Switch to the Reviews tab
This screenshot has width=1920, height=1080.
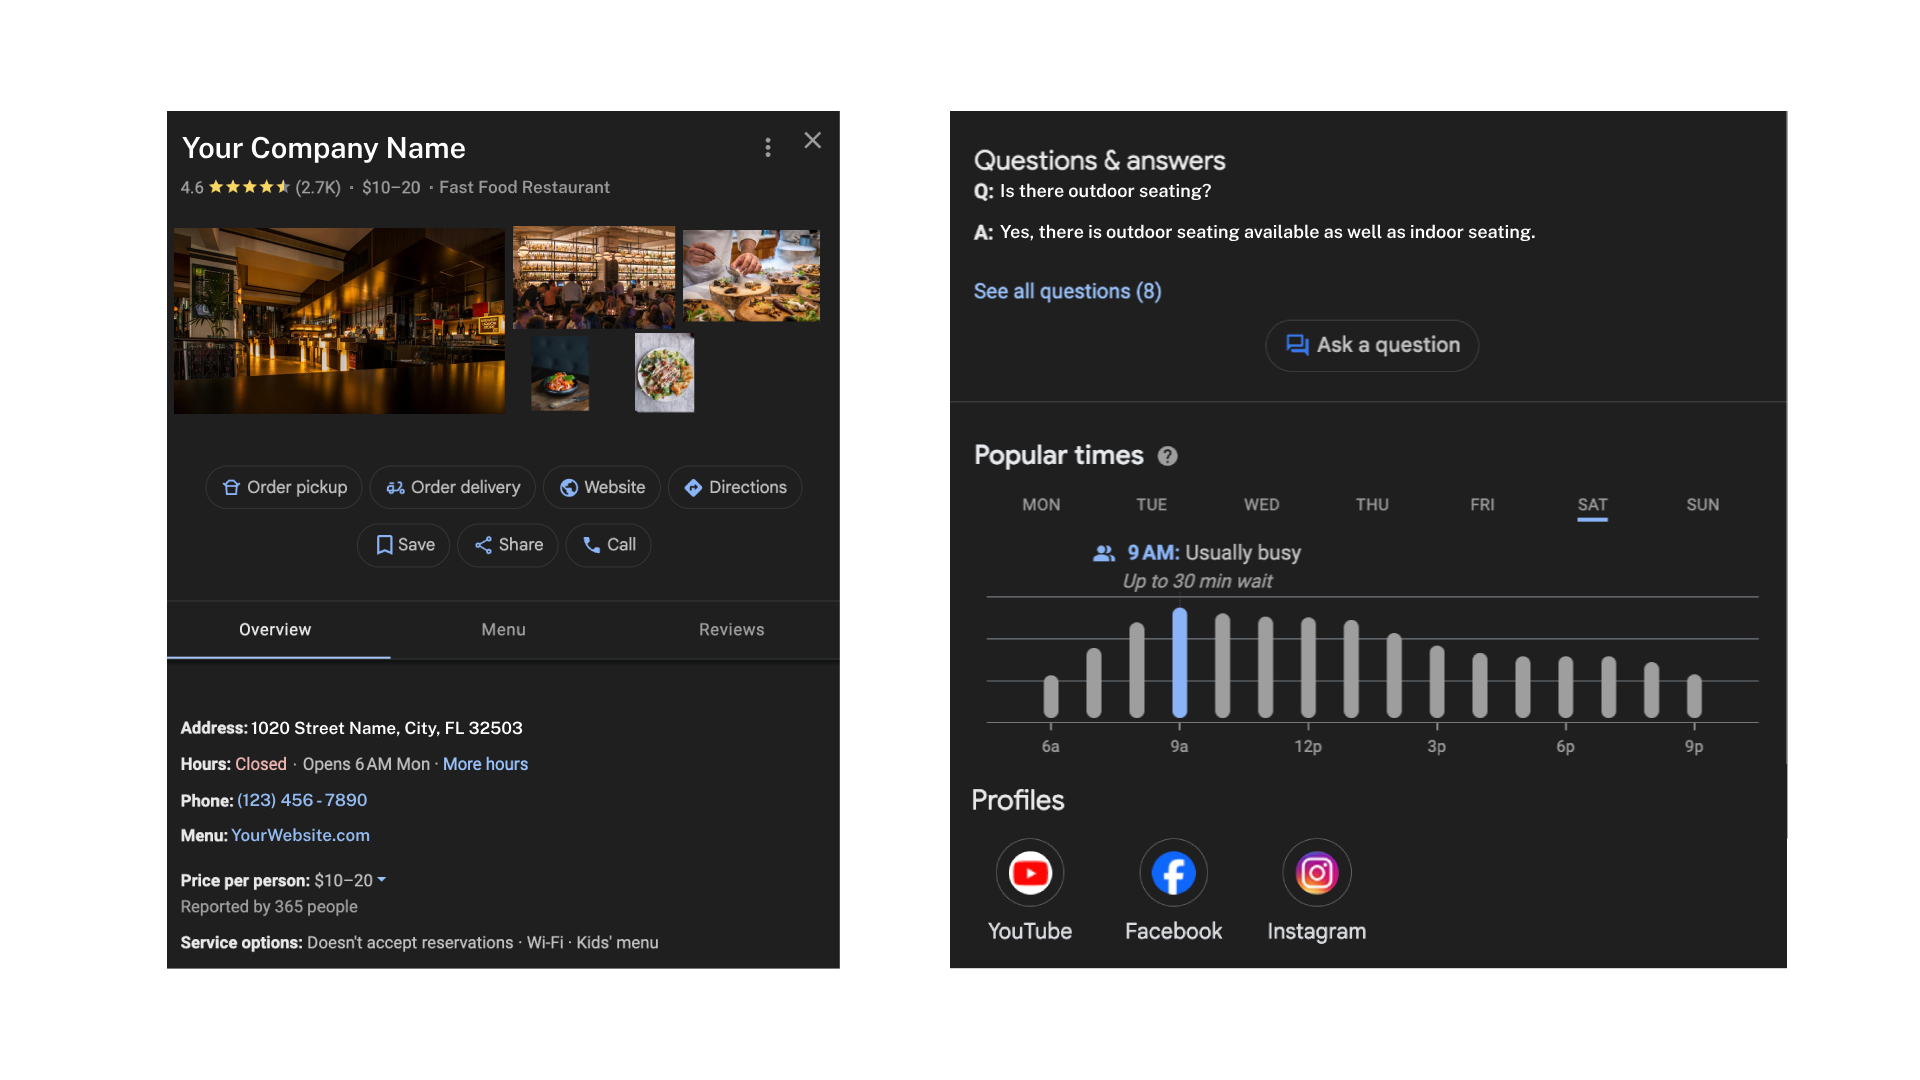pyautogui.click(x=731, y=630)
